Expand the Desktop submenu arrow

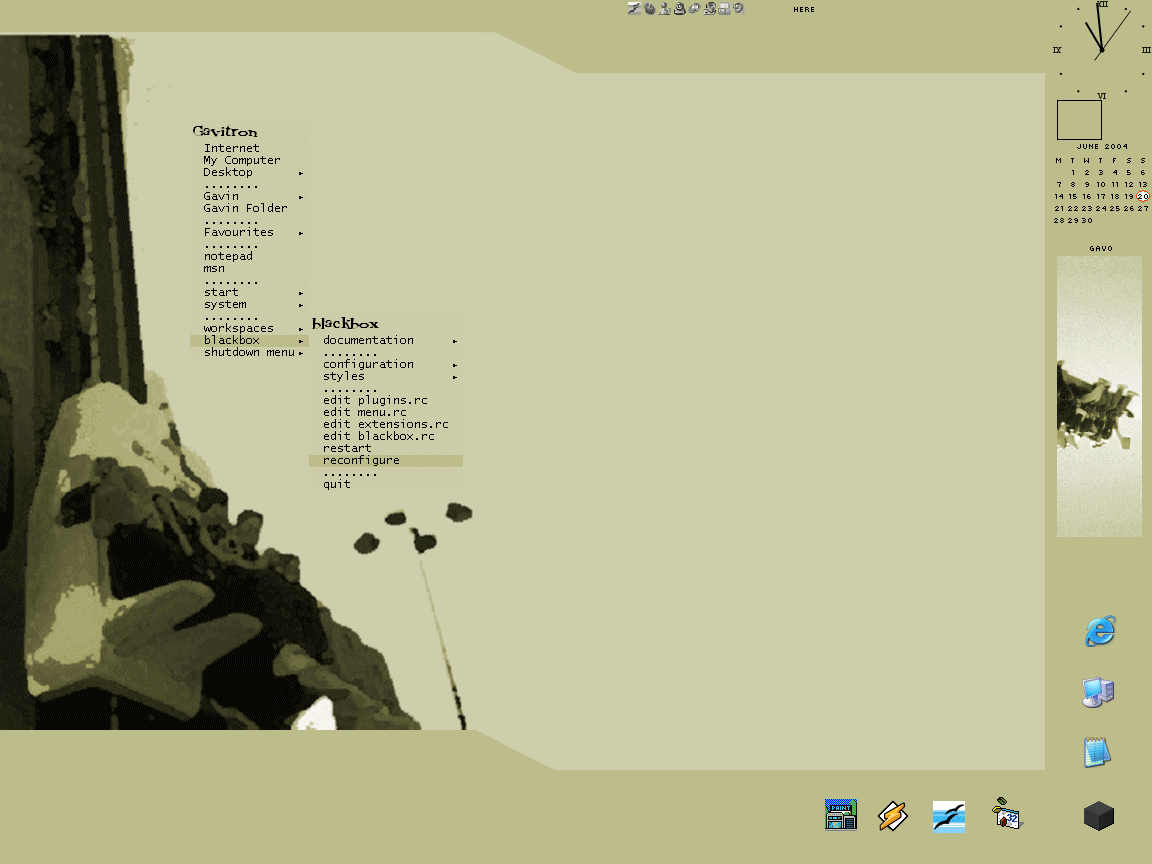[x=300, y=173]
